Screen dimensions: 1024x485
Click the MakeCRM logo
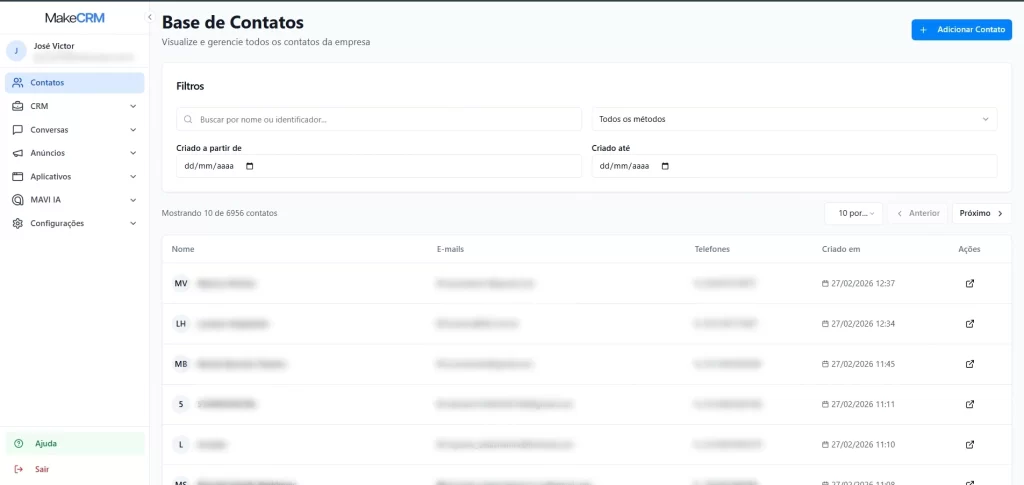(x=75, y=18)
